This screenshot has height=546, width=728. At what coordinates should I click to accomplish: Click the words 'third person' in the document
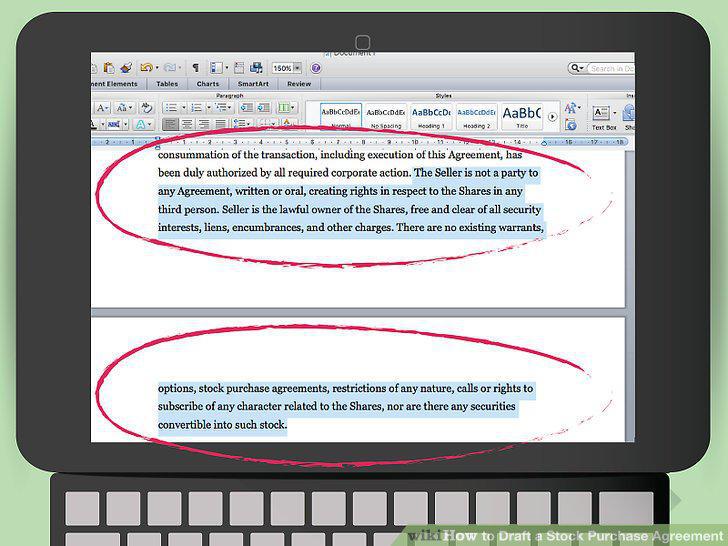pyautogui.click(x=188, y=210)
